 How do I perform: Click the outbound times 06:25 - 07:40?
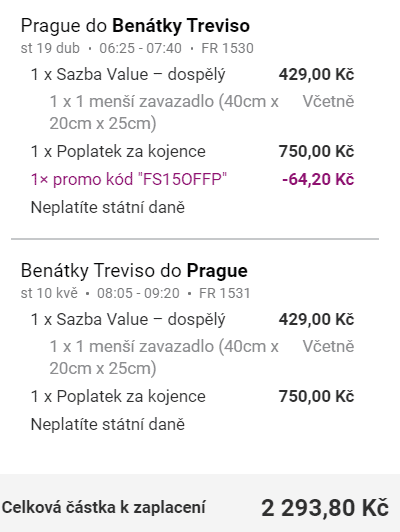coord(140,48)
